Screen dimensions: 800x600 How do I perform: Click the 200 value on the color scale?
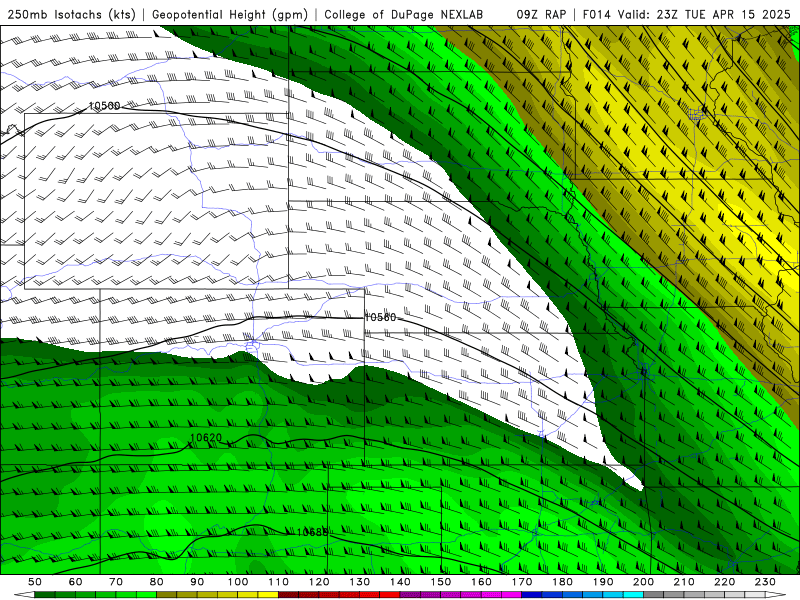644,582
